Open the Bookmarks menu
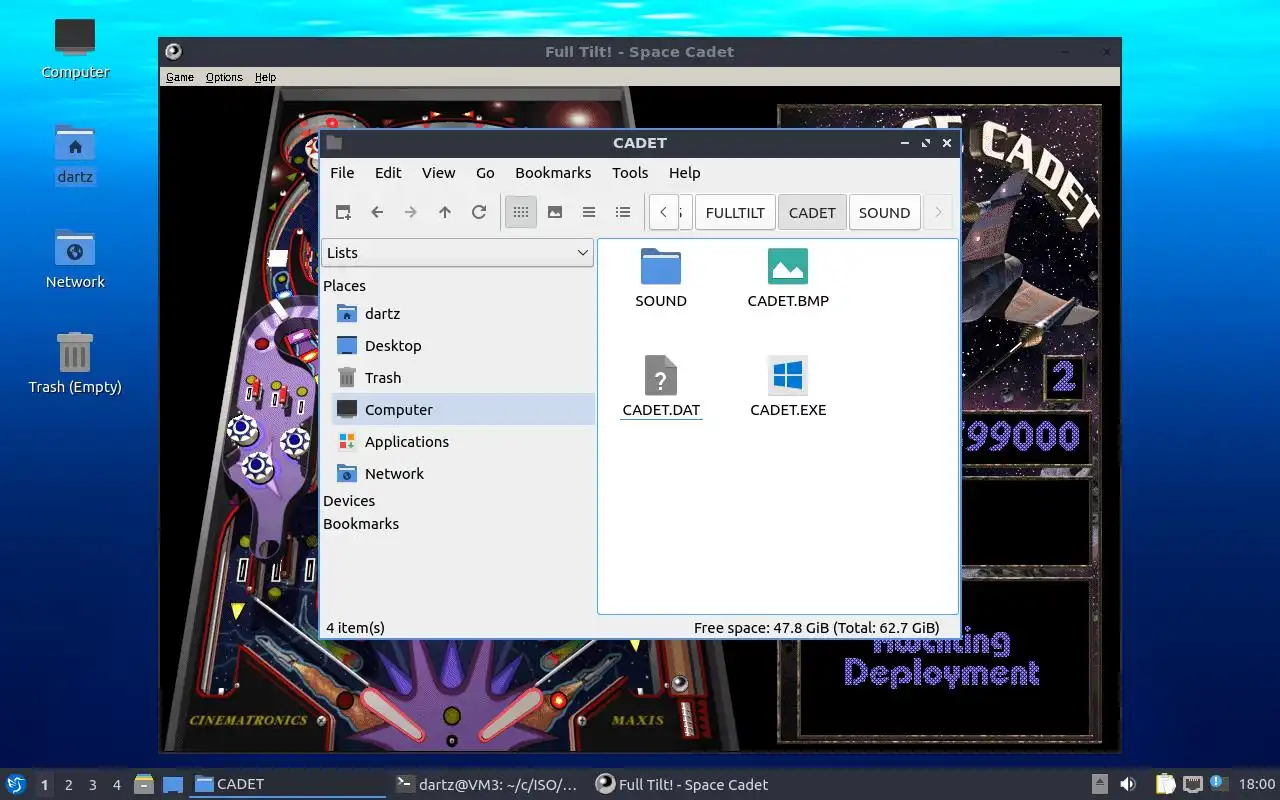This screenshot has width=1280, height=800. tap(553, 173)
